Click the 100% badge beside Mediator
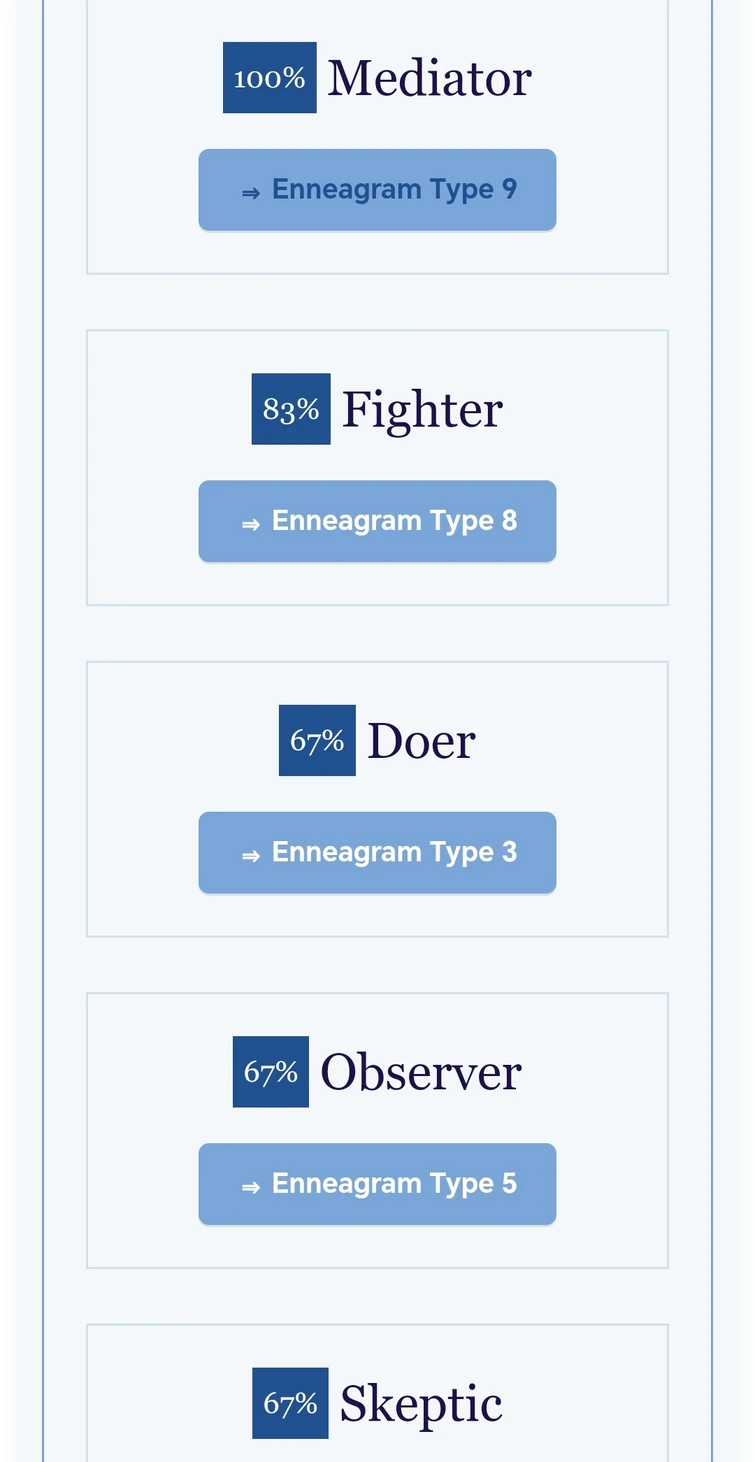The height and width of the screenshot is (1462, 755). (269, 78)
